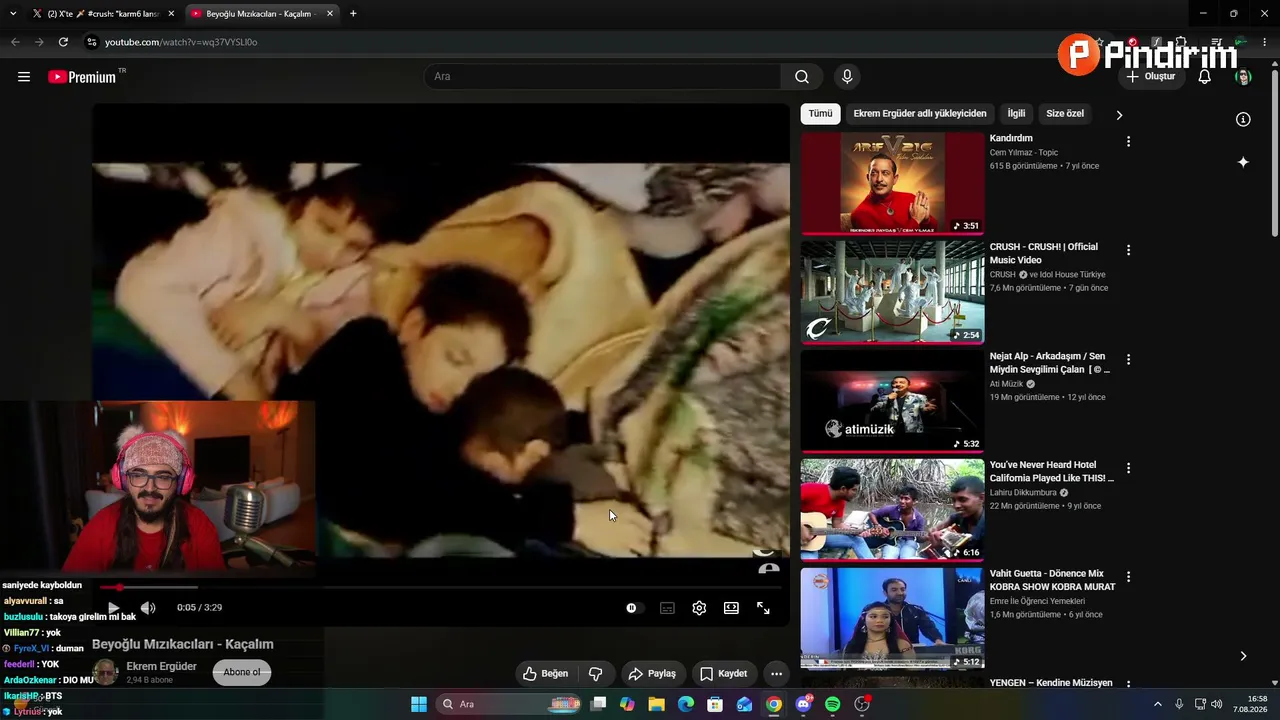1280x720 pixels.
Task: Open the Hotel California video thumbnail
Action: [x=892, y=510]
